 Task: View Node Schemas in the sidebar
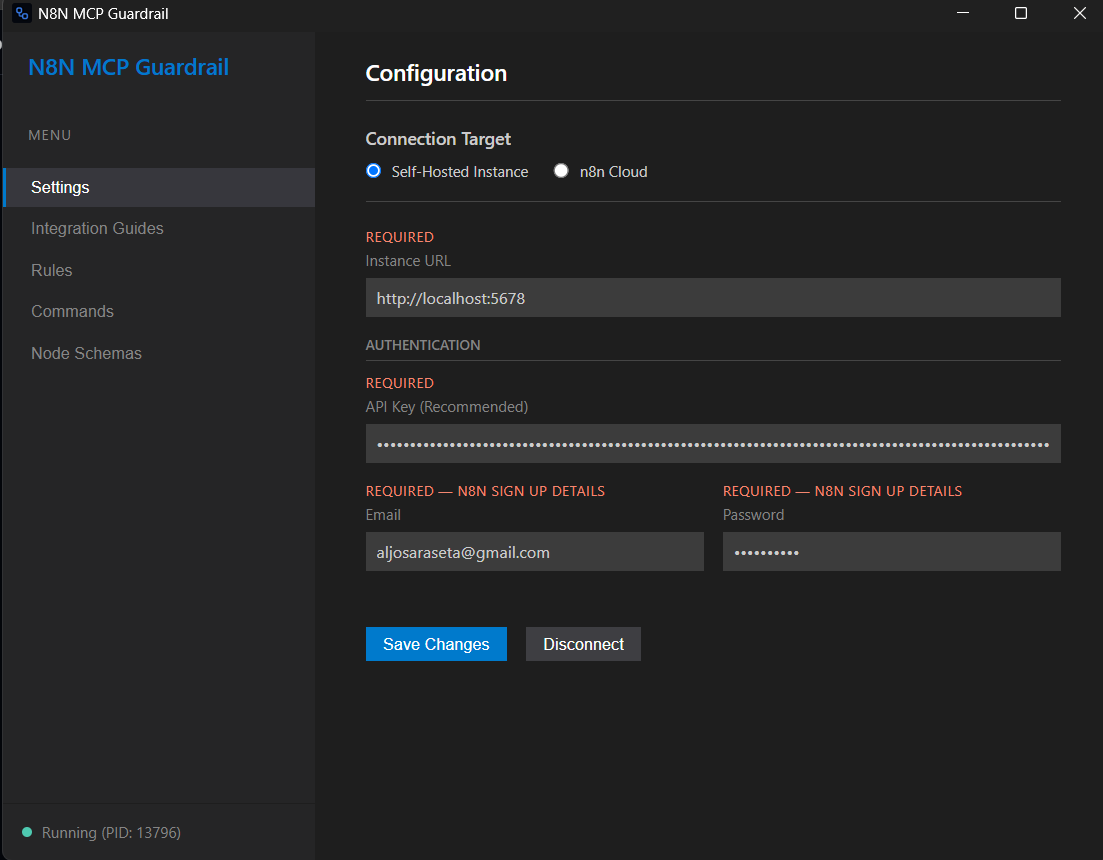pyautogui.click(x=86, y=353)
